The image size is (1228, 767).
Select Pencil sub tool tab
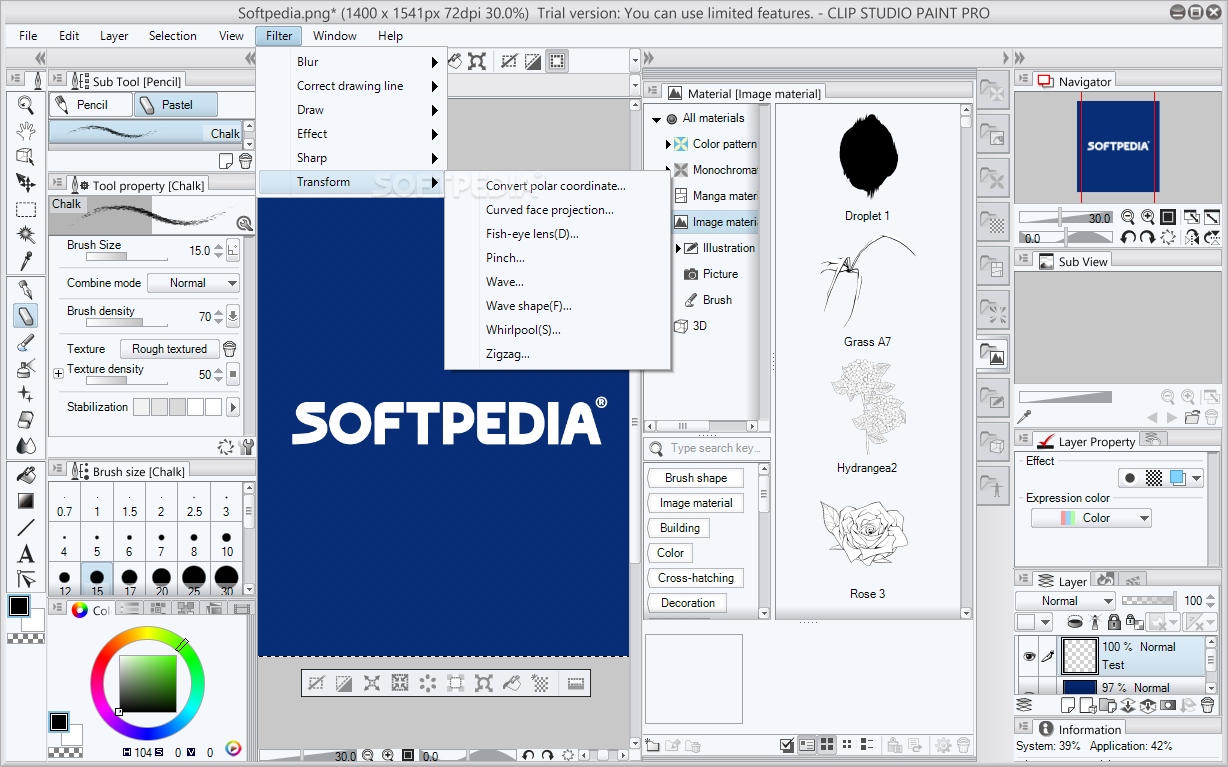(92, 104)
